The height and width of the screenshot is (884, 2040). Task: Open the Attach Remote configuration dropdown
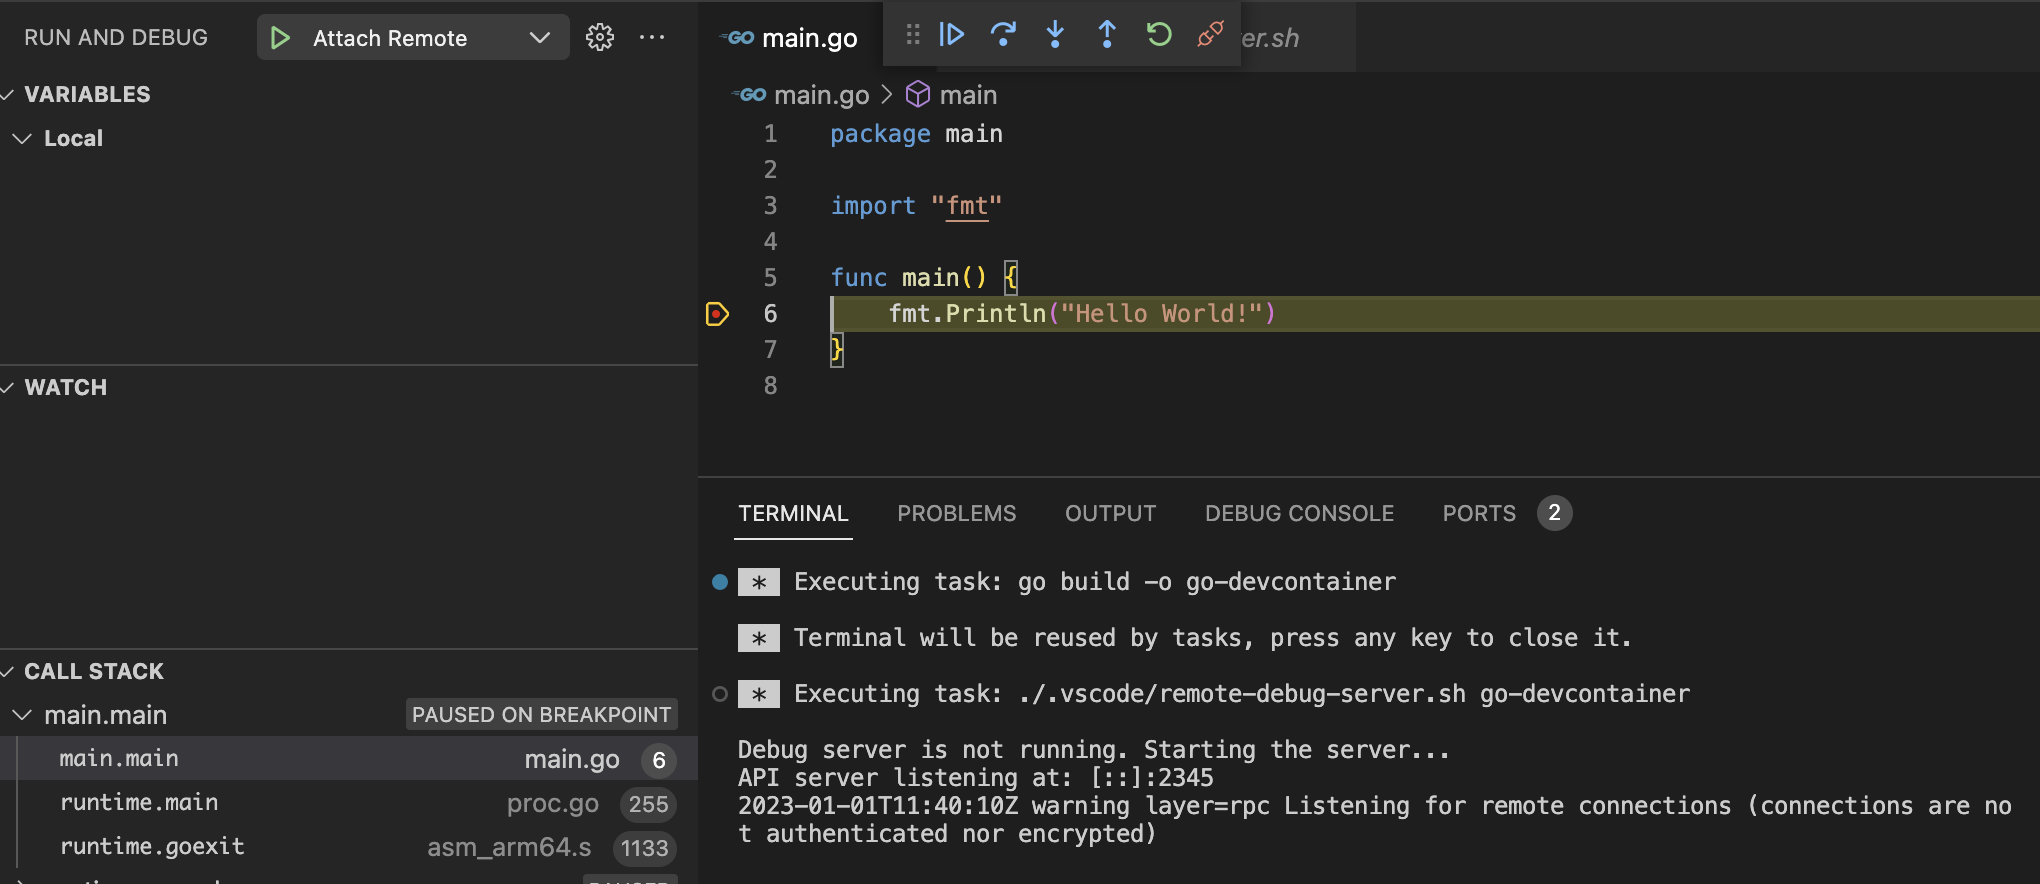pos(539,38)
